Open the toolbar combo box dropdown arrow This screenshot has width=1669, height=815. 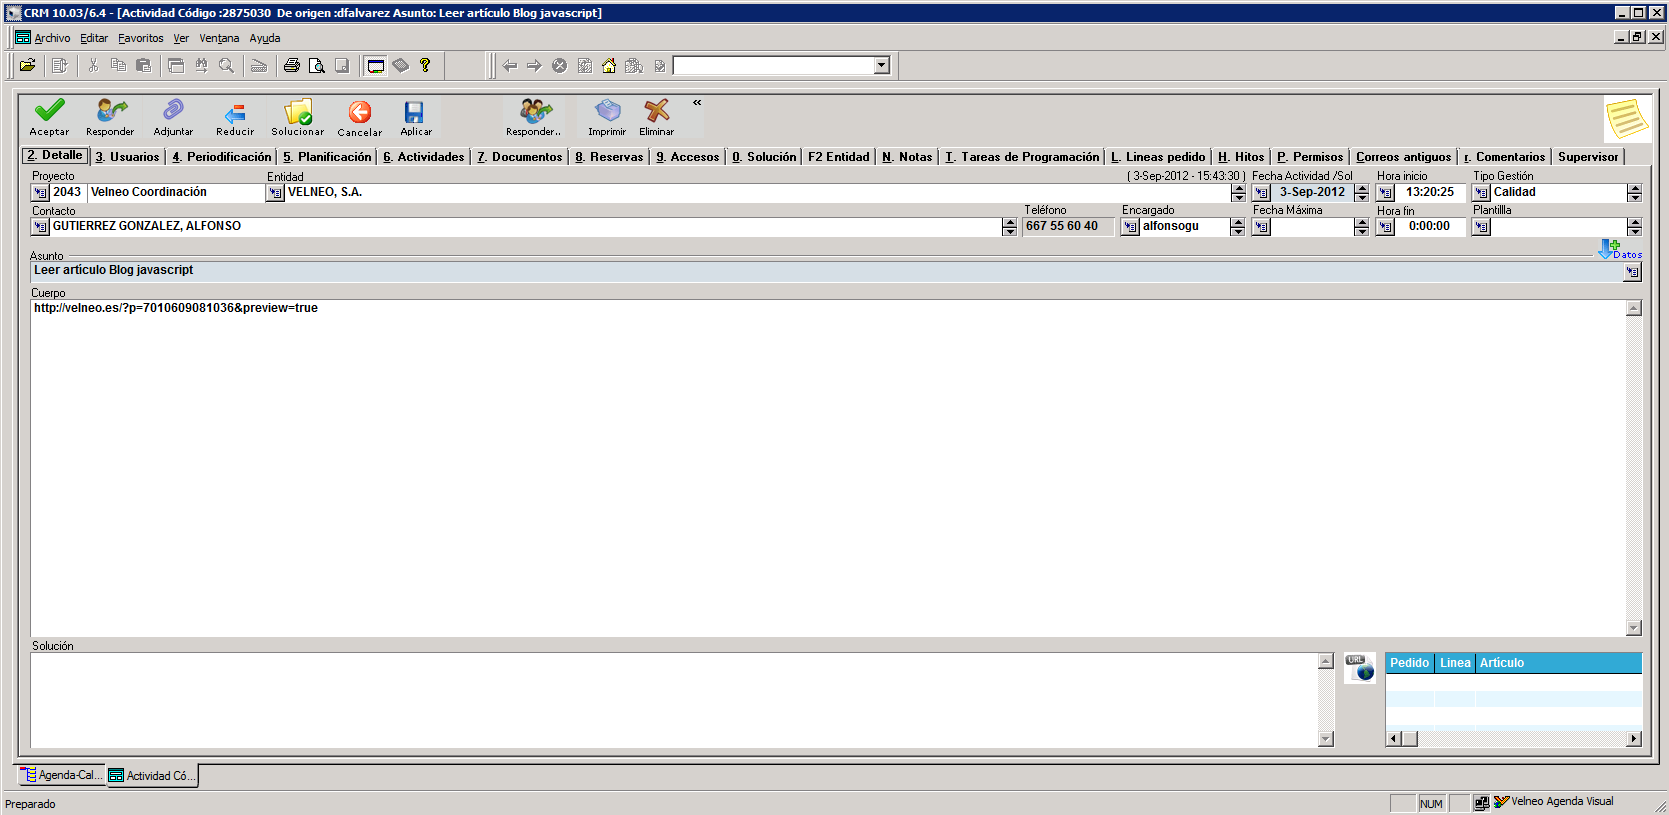click(x=882, y=66)
